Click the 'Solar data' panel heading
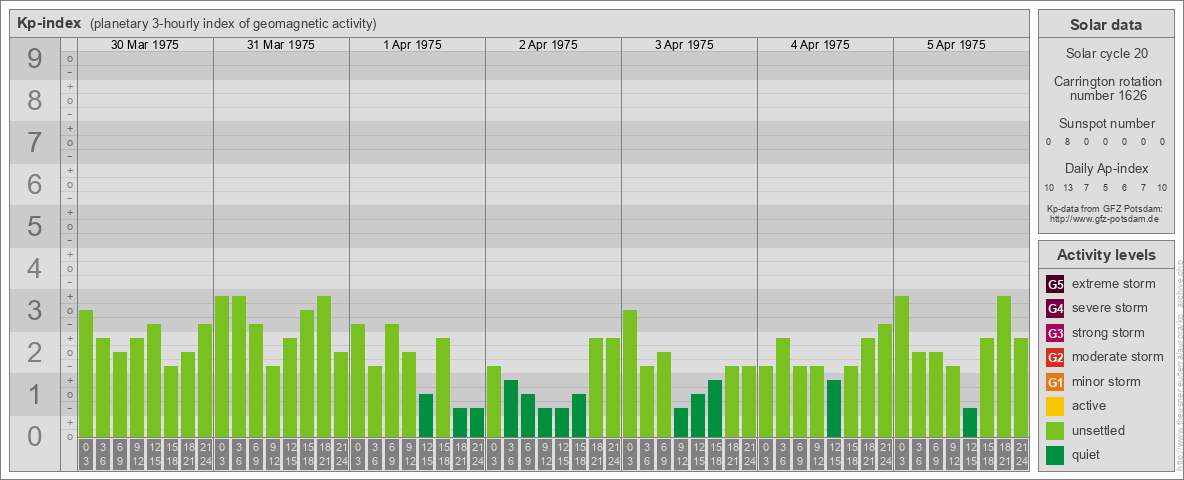This screenshot has height=480, width=1184. (1106, 25)
